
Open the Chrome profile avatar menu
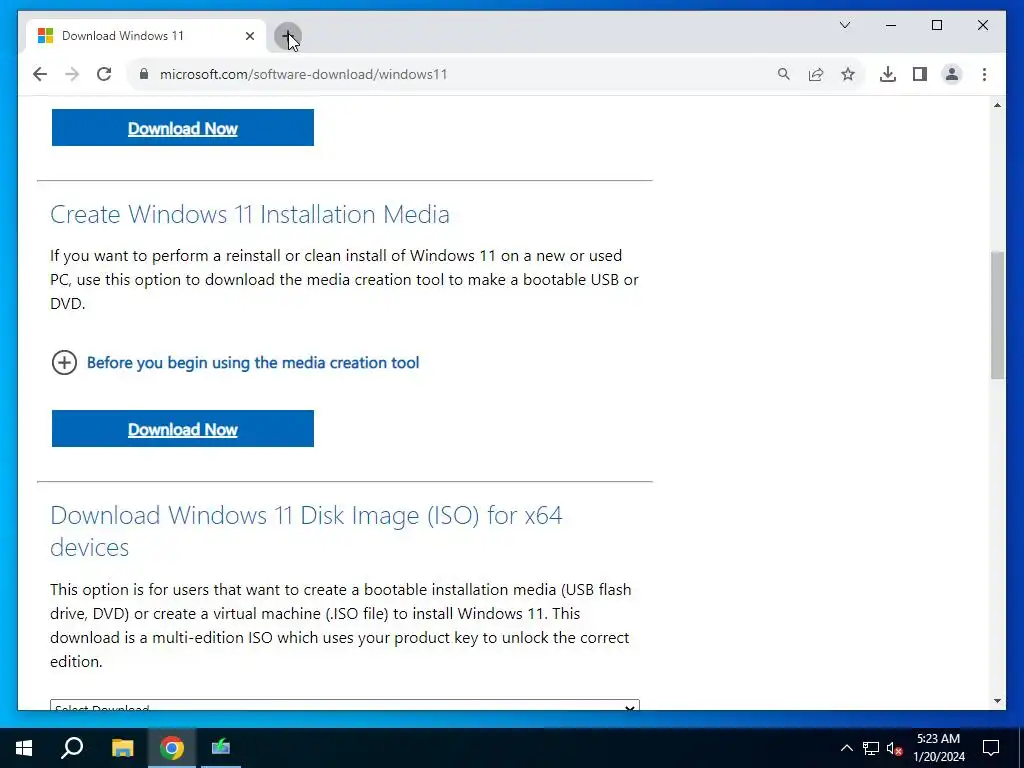coord(952,74)
